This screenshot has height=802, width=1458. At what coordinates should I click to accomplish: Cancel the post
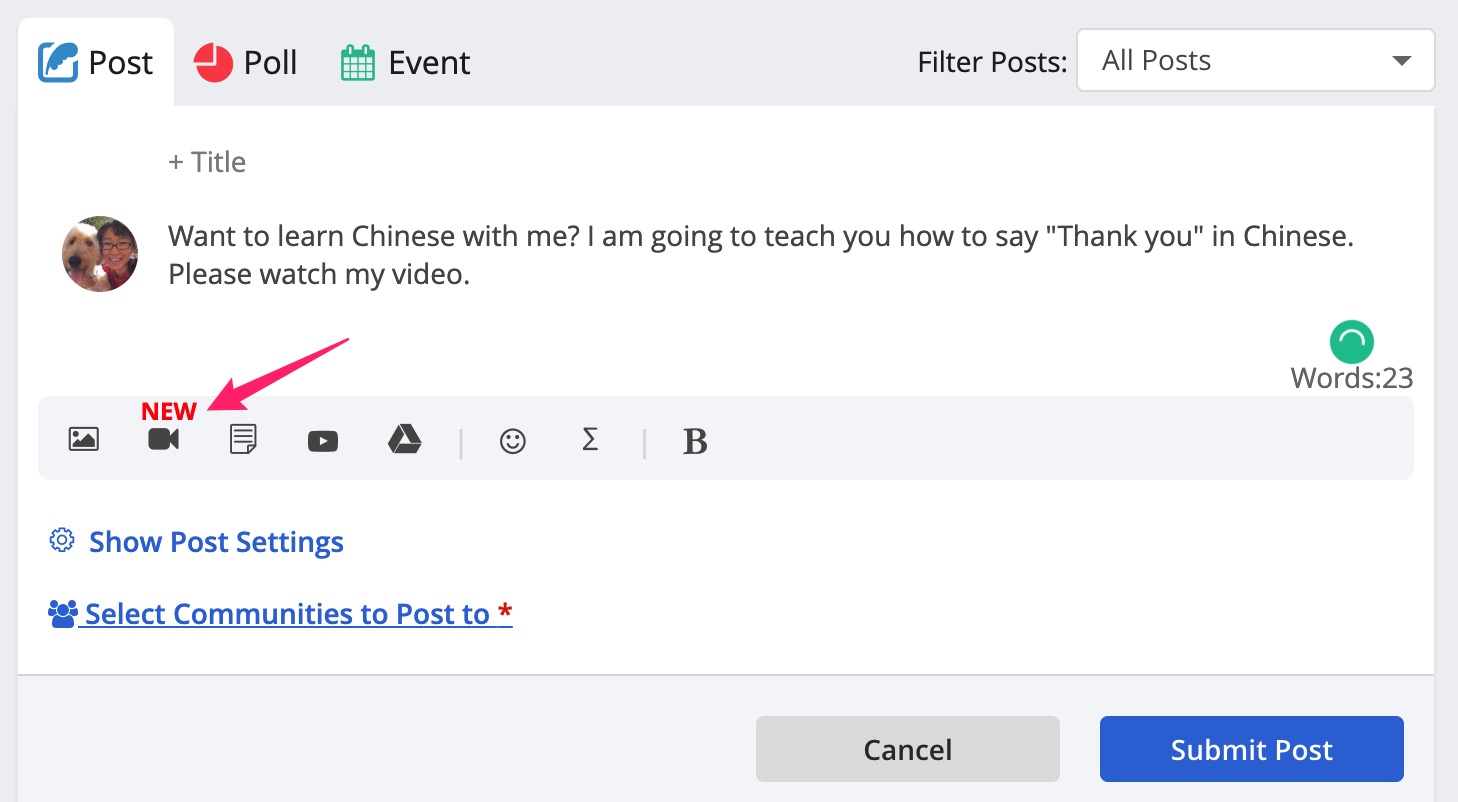click(x=908, y=749)
